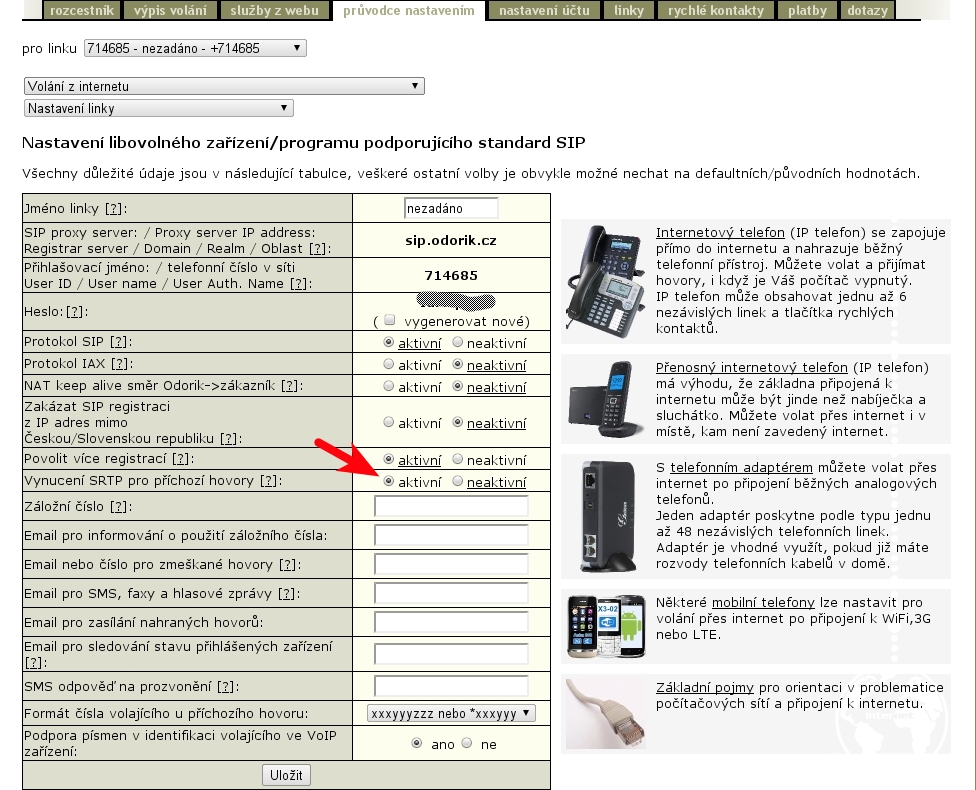Open the Formát čísla volajícího dropdown
976x790 pixels.
coord(451,713)
